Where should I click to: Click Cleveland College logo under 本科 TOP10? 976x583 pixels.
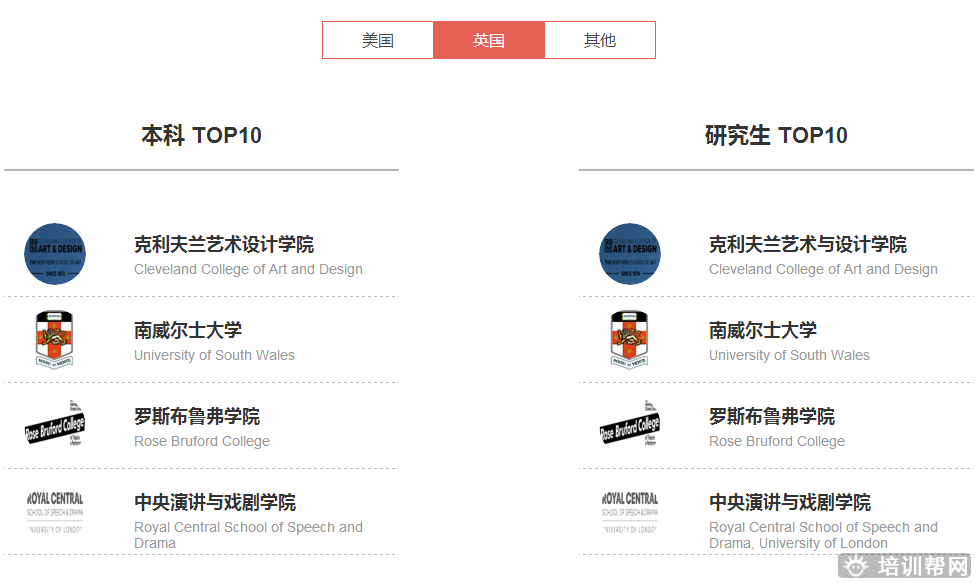click(x=55, y=254)
